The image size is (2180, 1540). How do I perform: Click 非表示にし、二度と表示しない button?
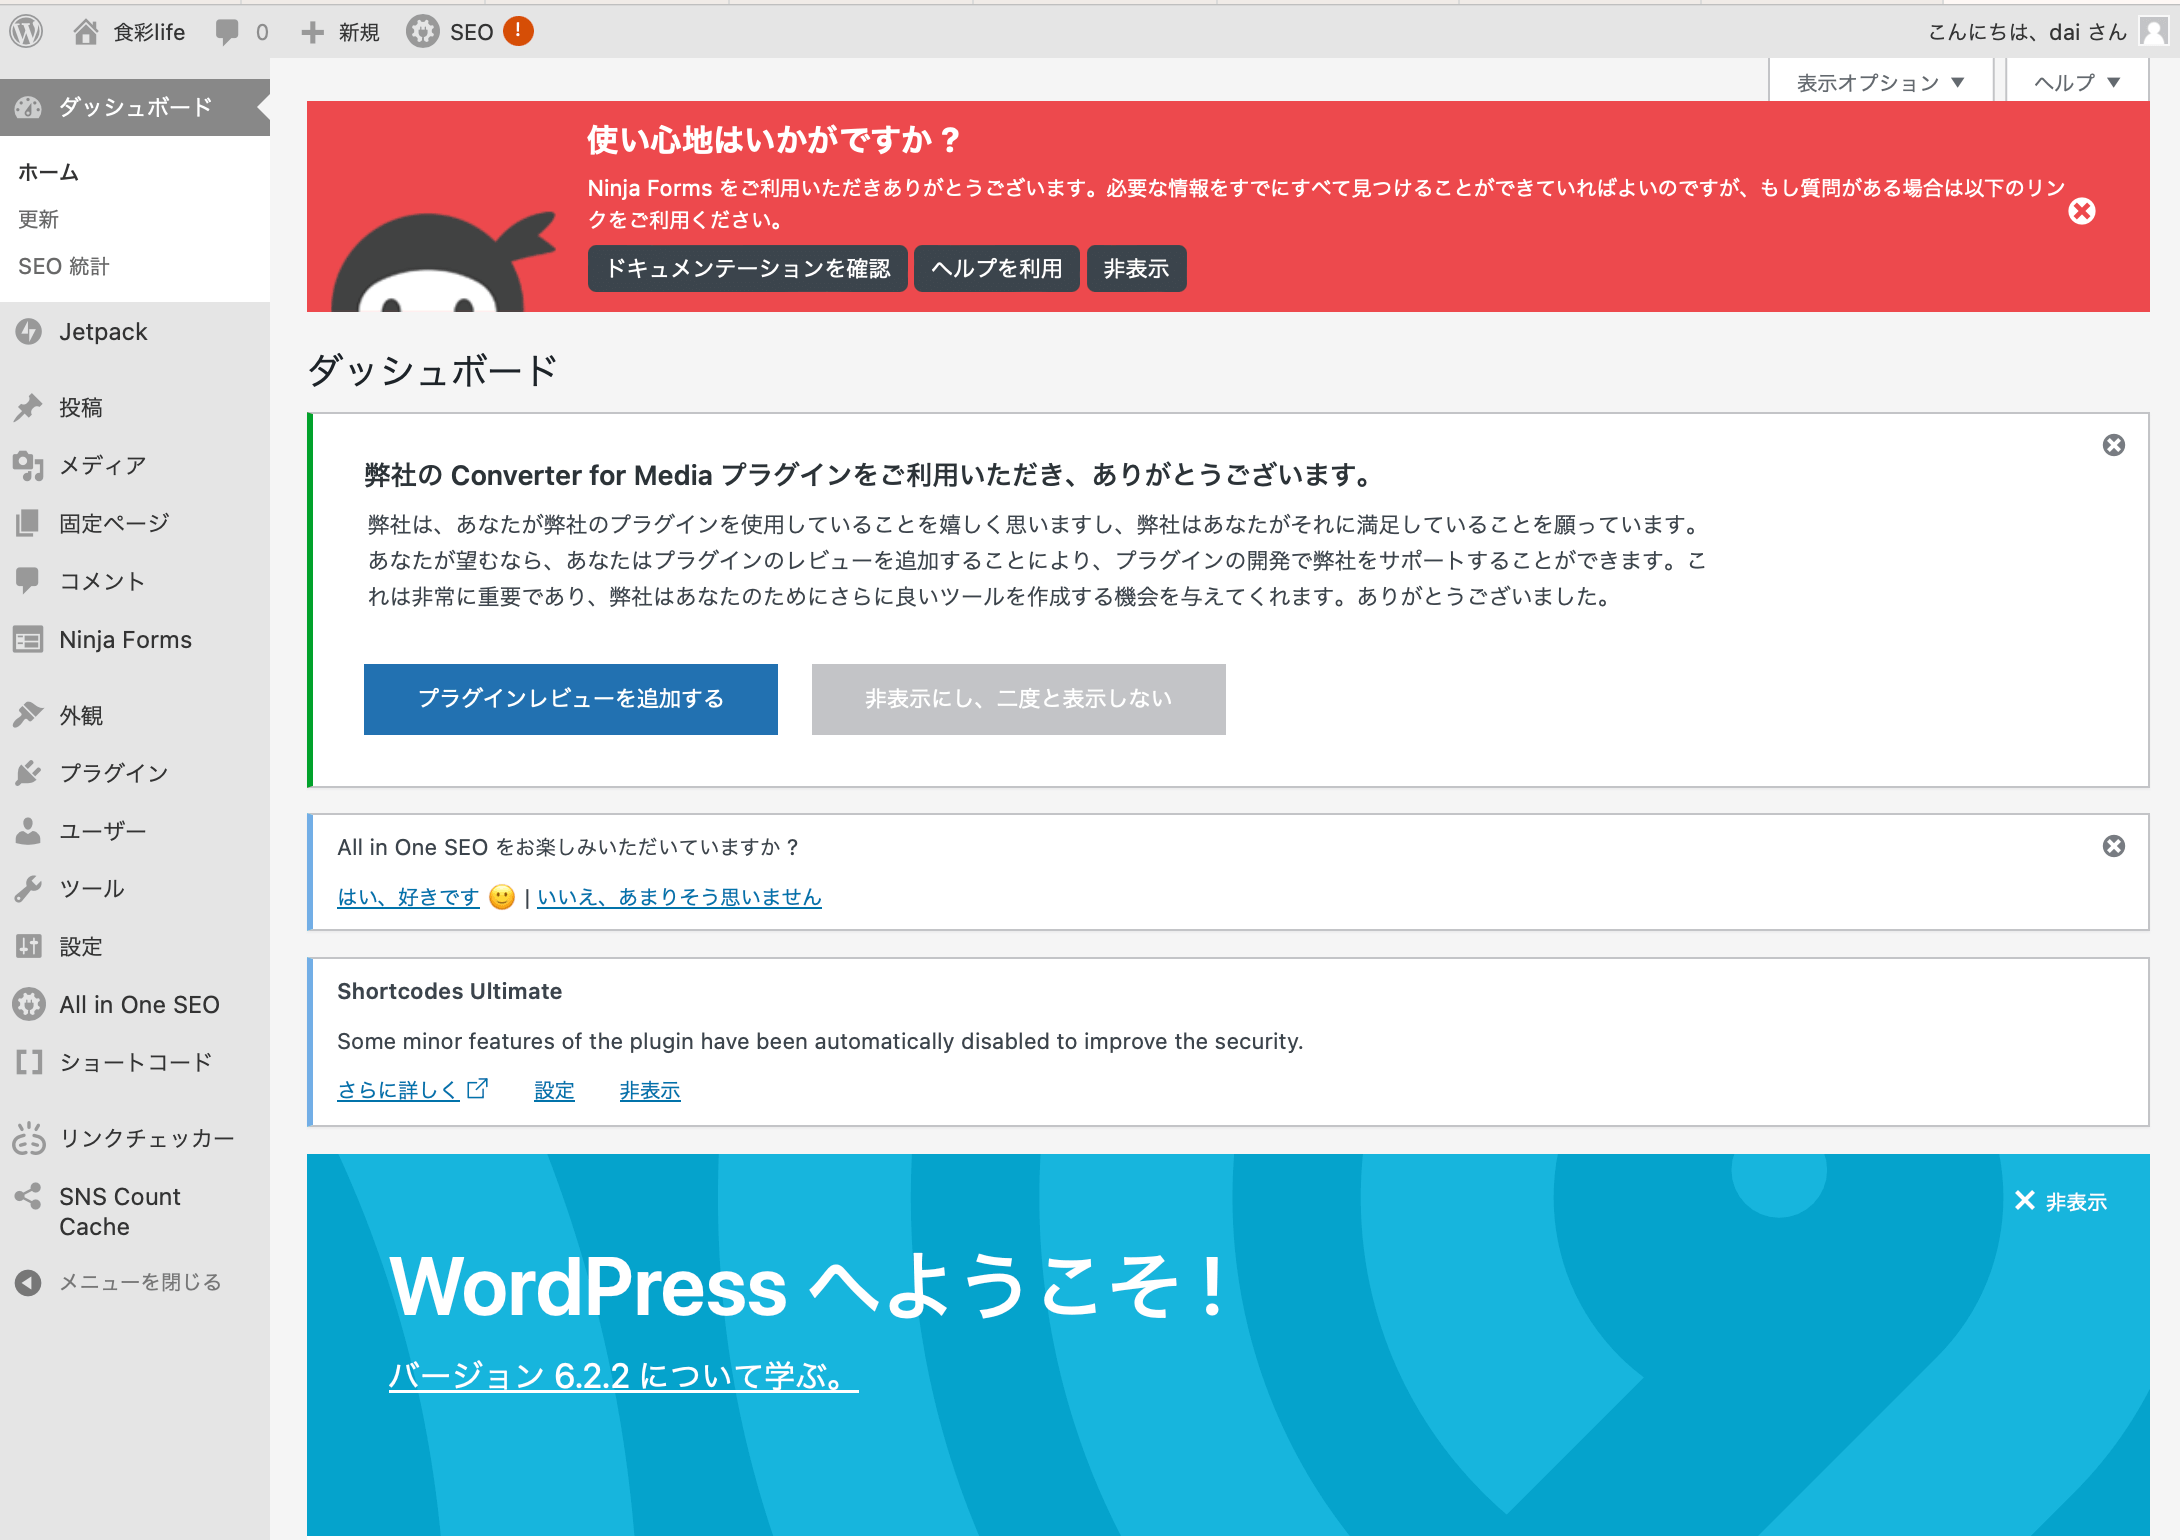1019,699
